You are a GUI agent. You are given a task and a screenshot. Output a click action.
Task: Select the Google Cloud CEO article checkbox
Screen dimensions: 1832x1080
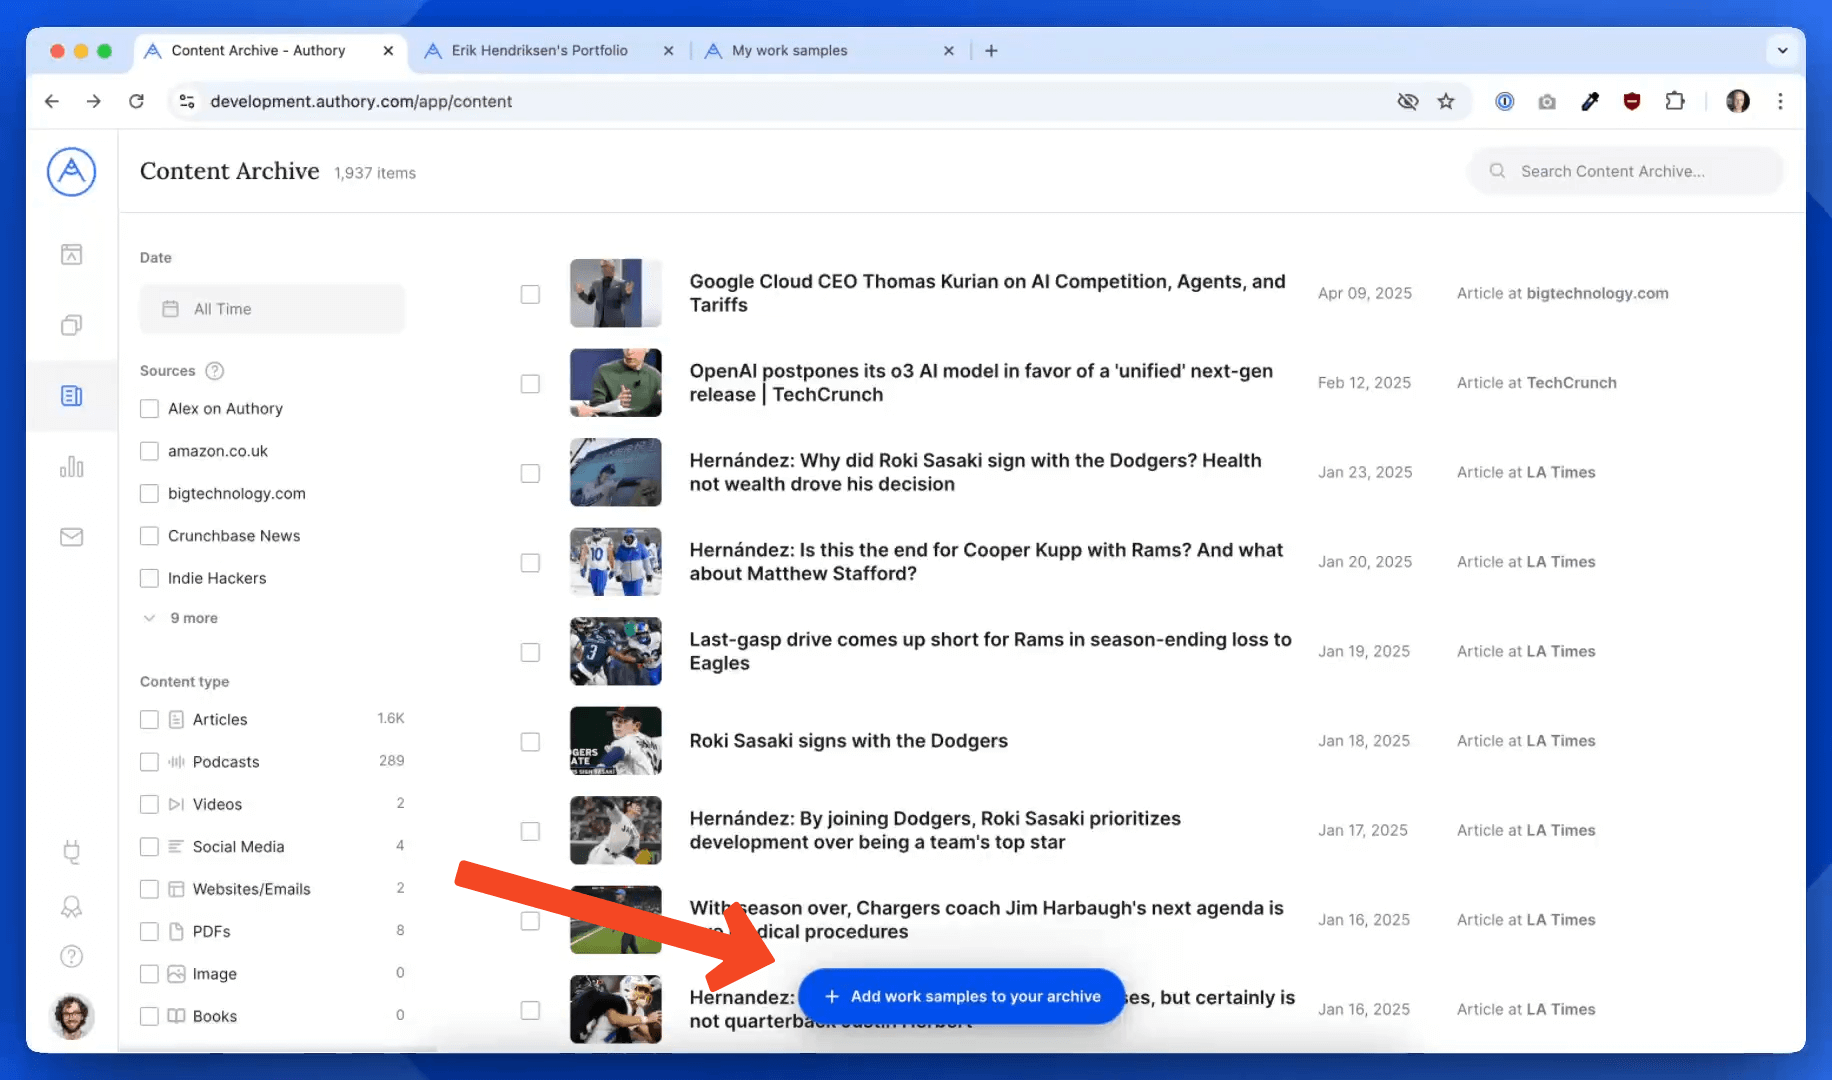click(530, 294)
